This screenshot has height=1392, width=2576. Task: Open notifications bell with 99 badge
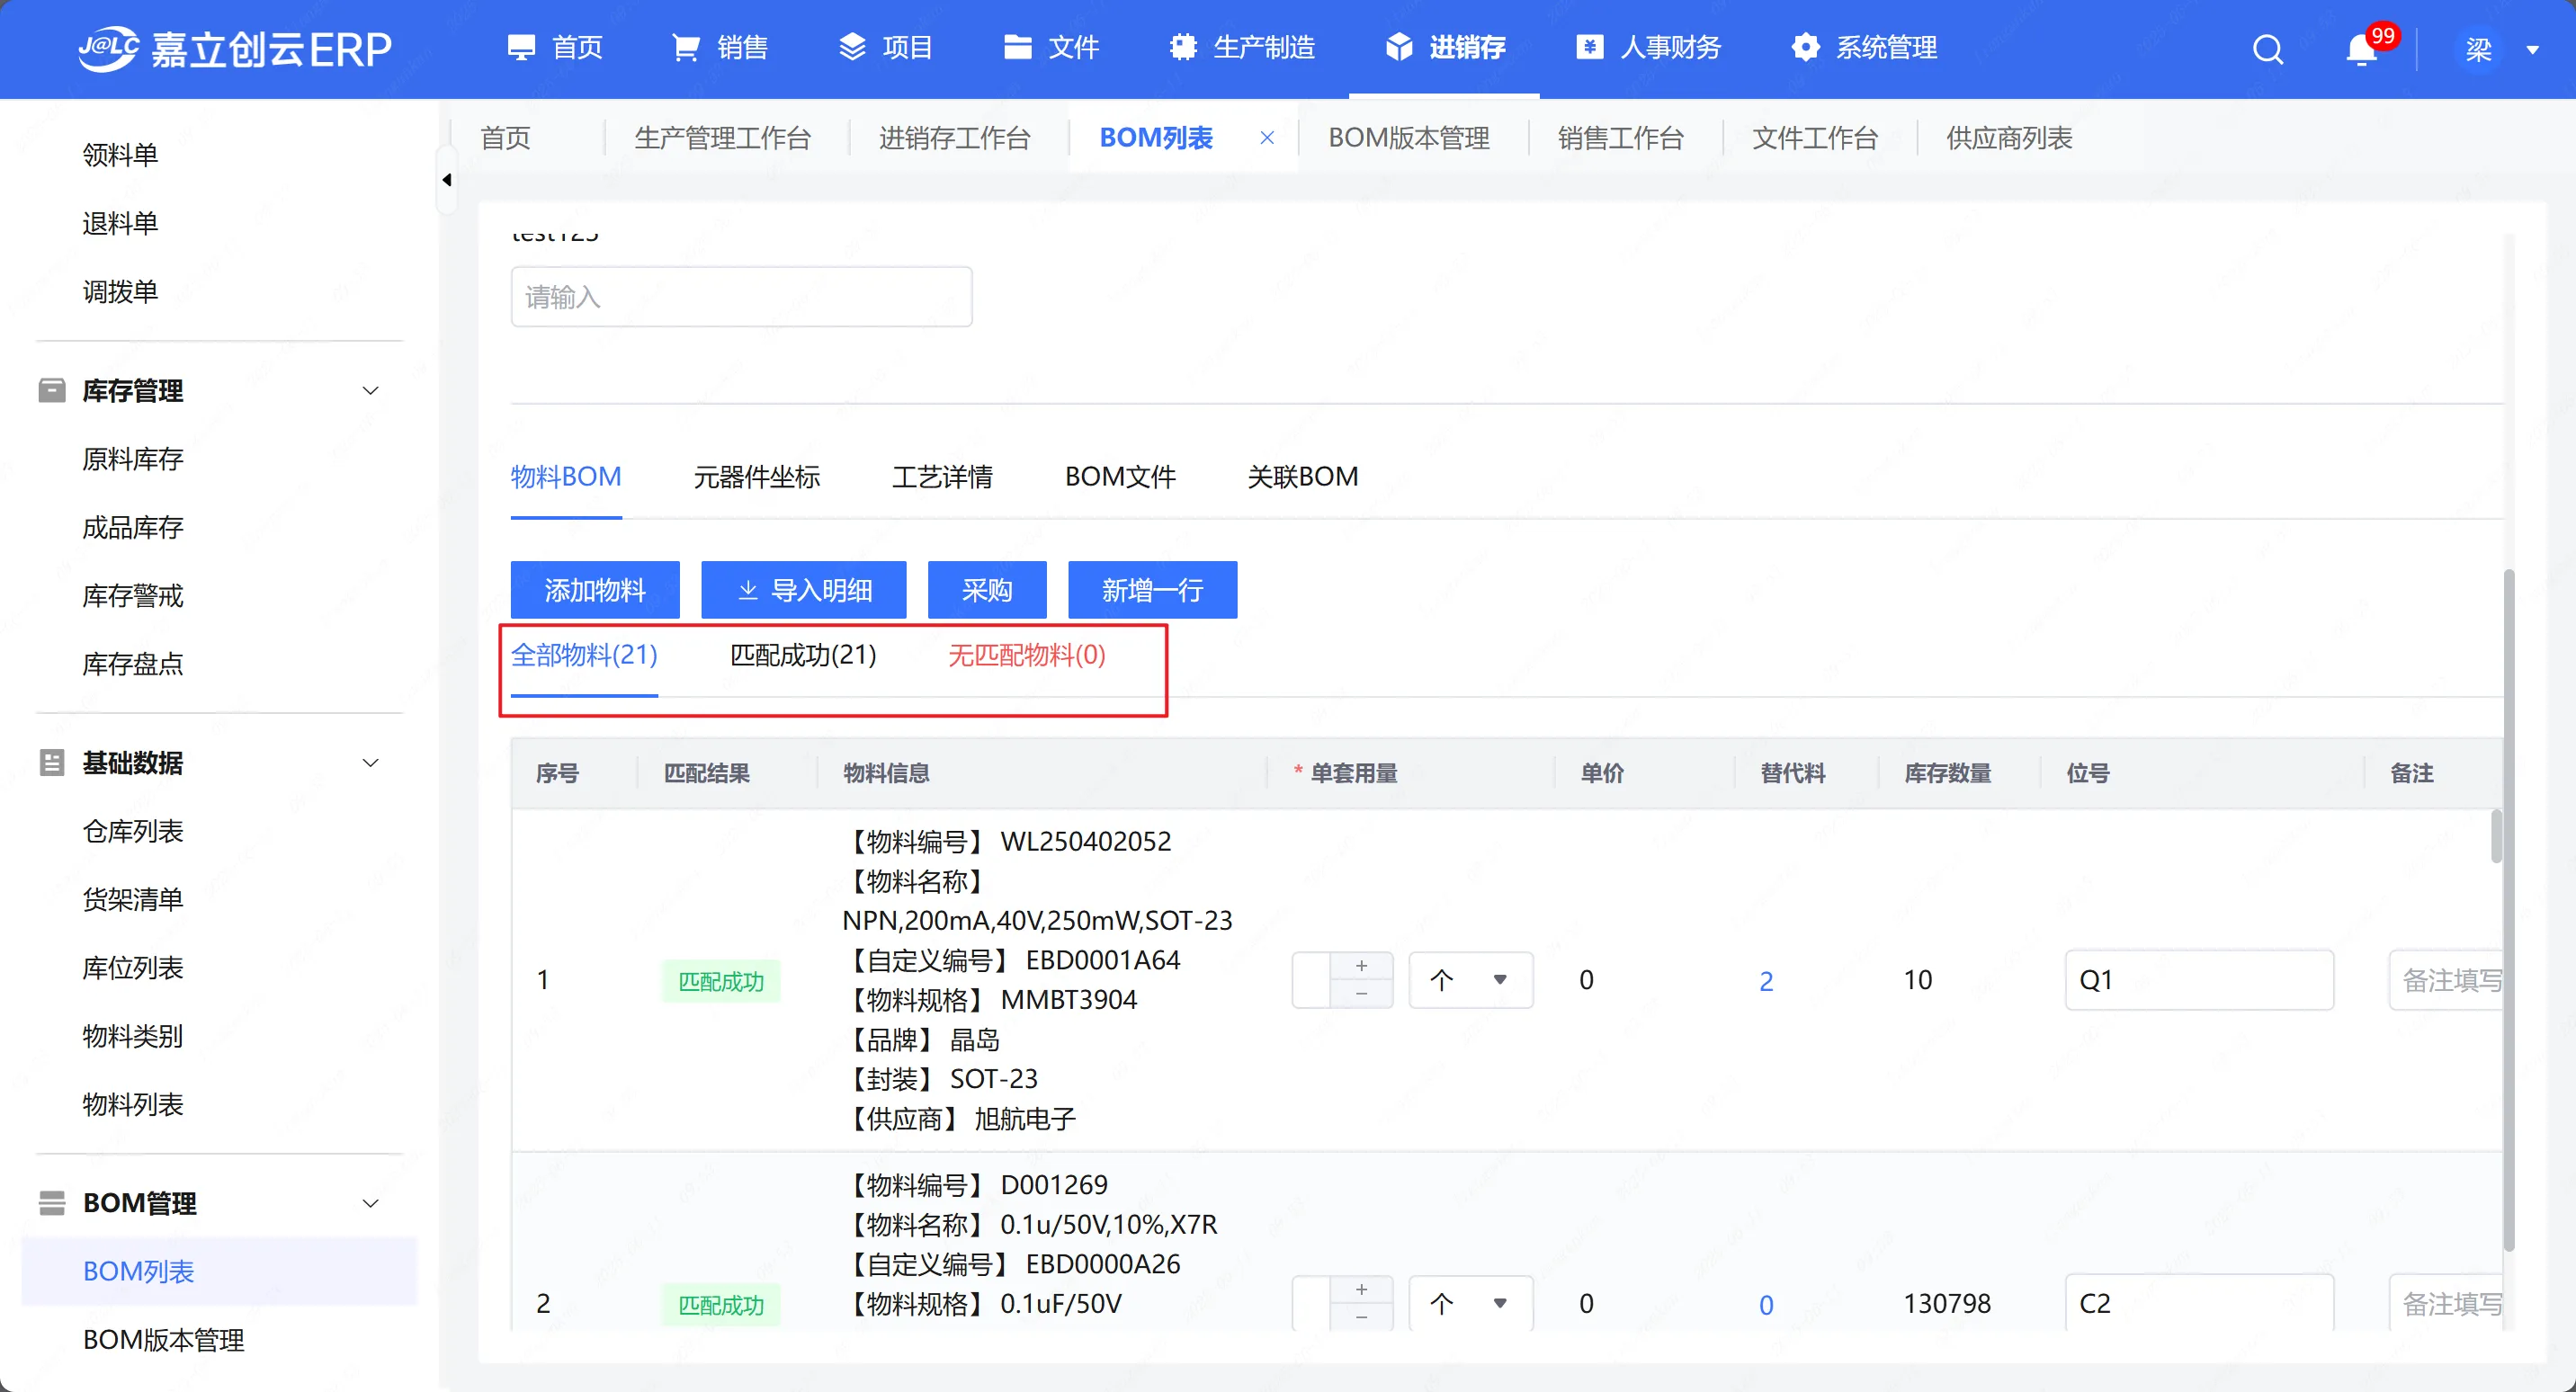click(x=2362, y=49)
